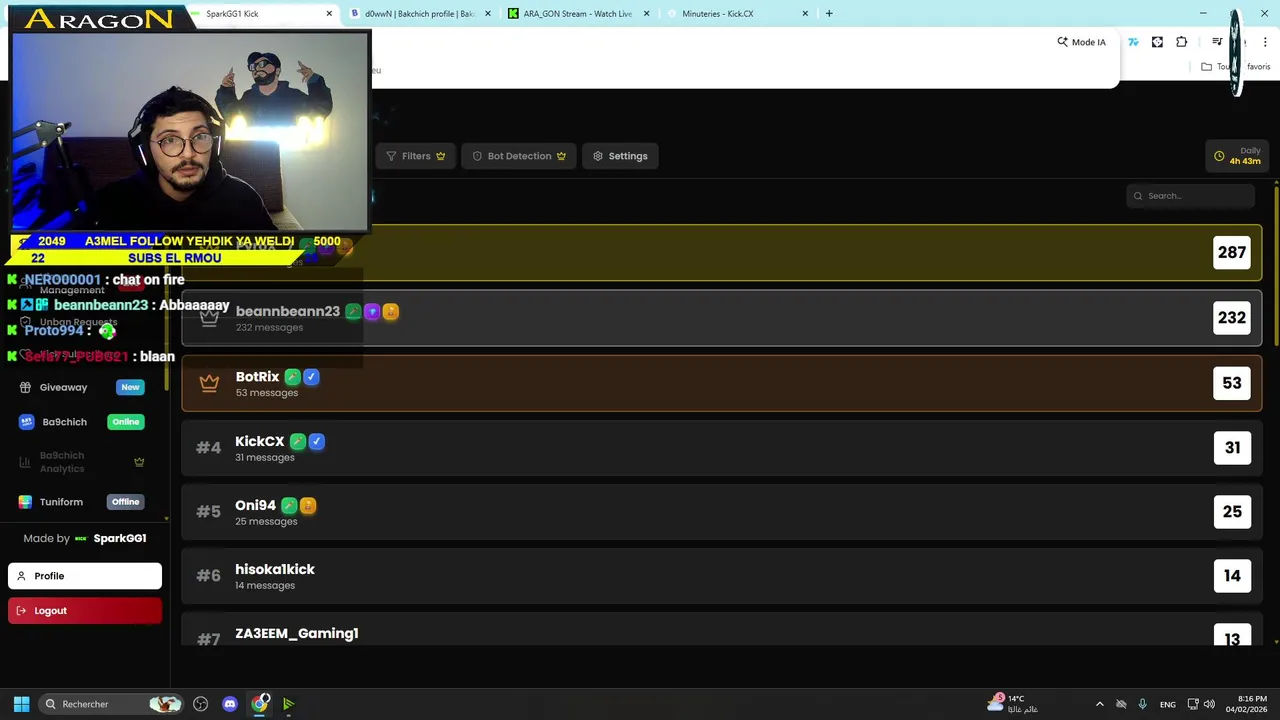Show hidden system tray icons chevron
This screenshot has width=1280, height=720.
1100,704
